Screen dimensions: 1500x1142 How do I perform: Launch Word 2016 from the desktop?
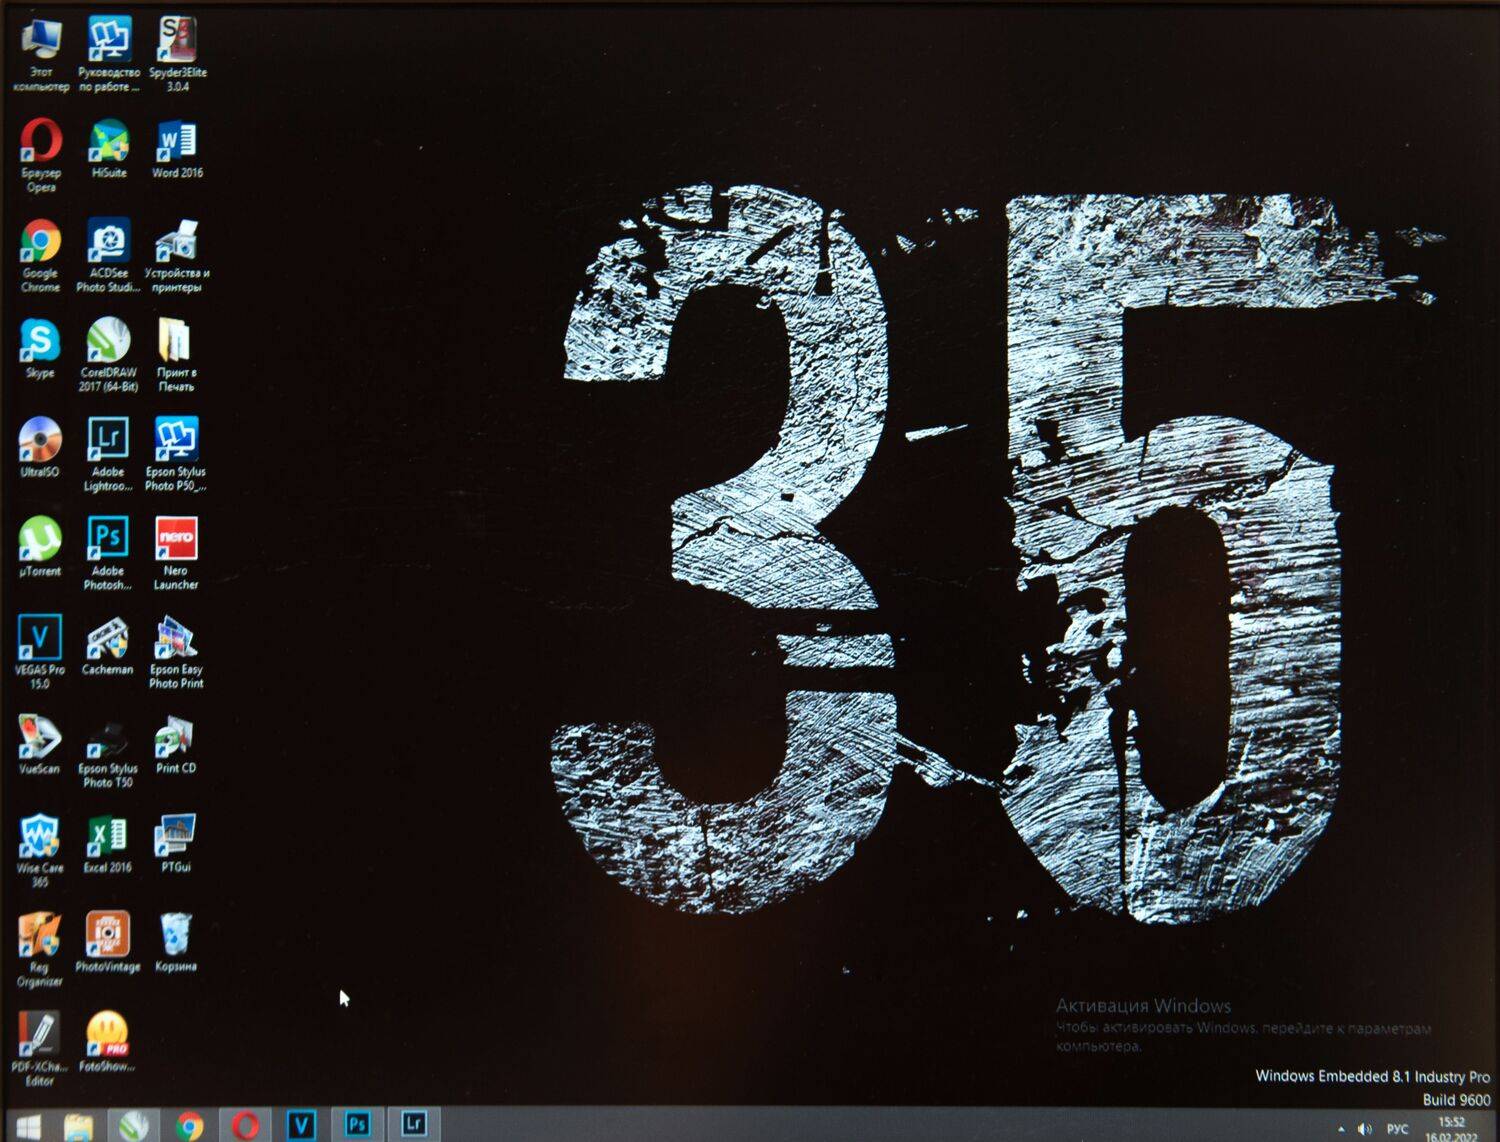point(176,142)
